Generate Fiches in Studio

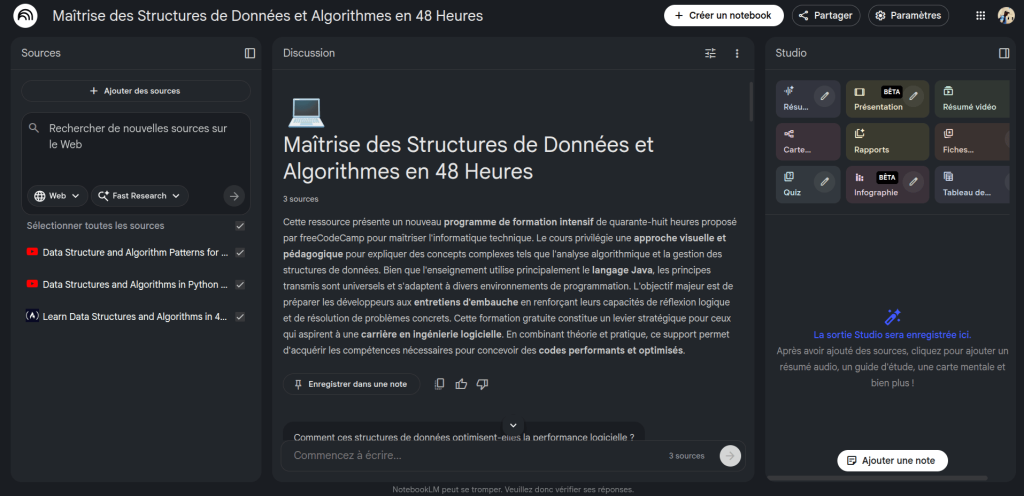coord(973,142)
